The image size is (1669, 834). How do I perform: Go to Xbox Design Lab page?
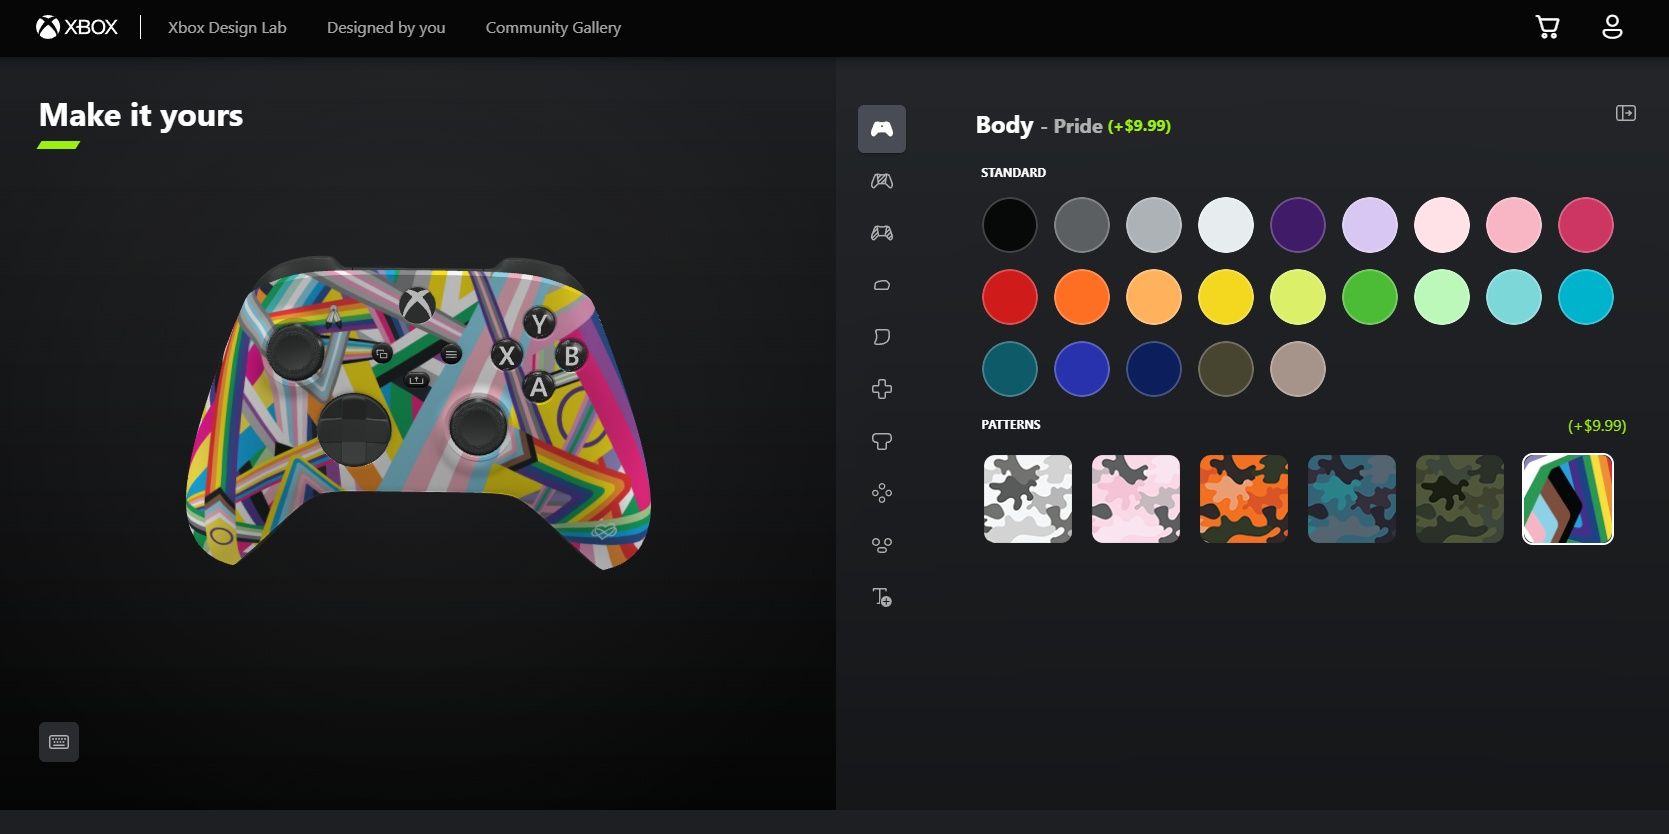pos(227,27)
